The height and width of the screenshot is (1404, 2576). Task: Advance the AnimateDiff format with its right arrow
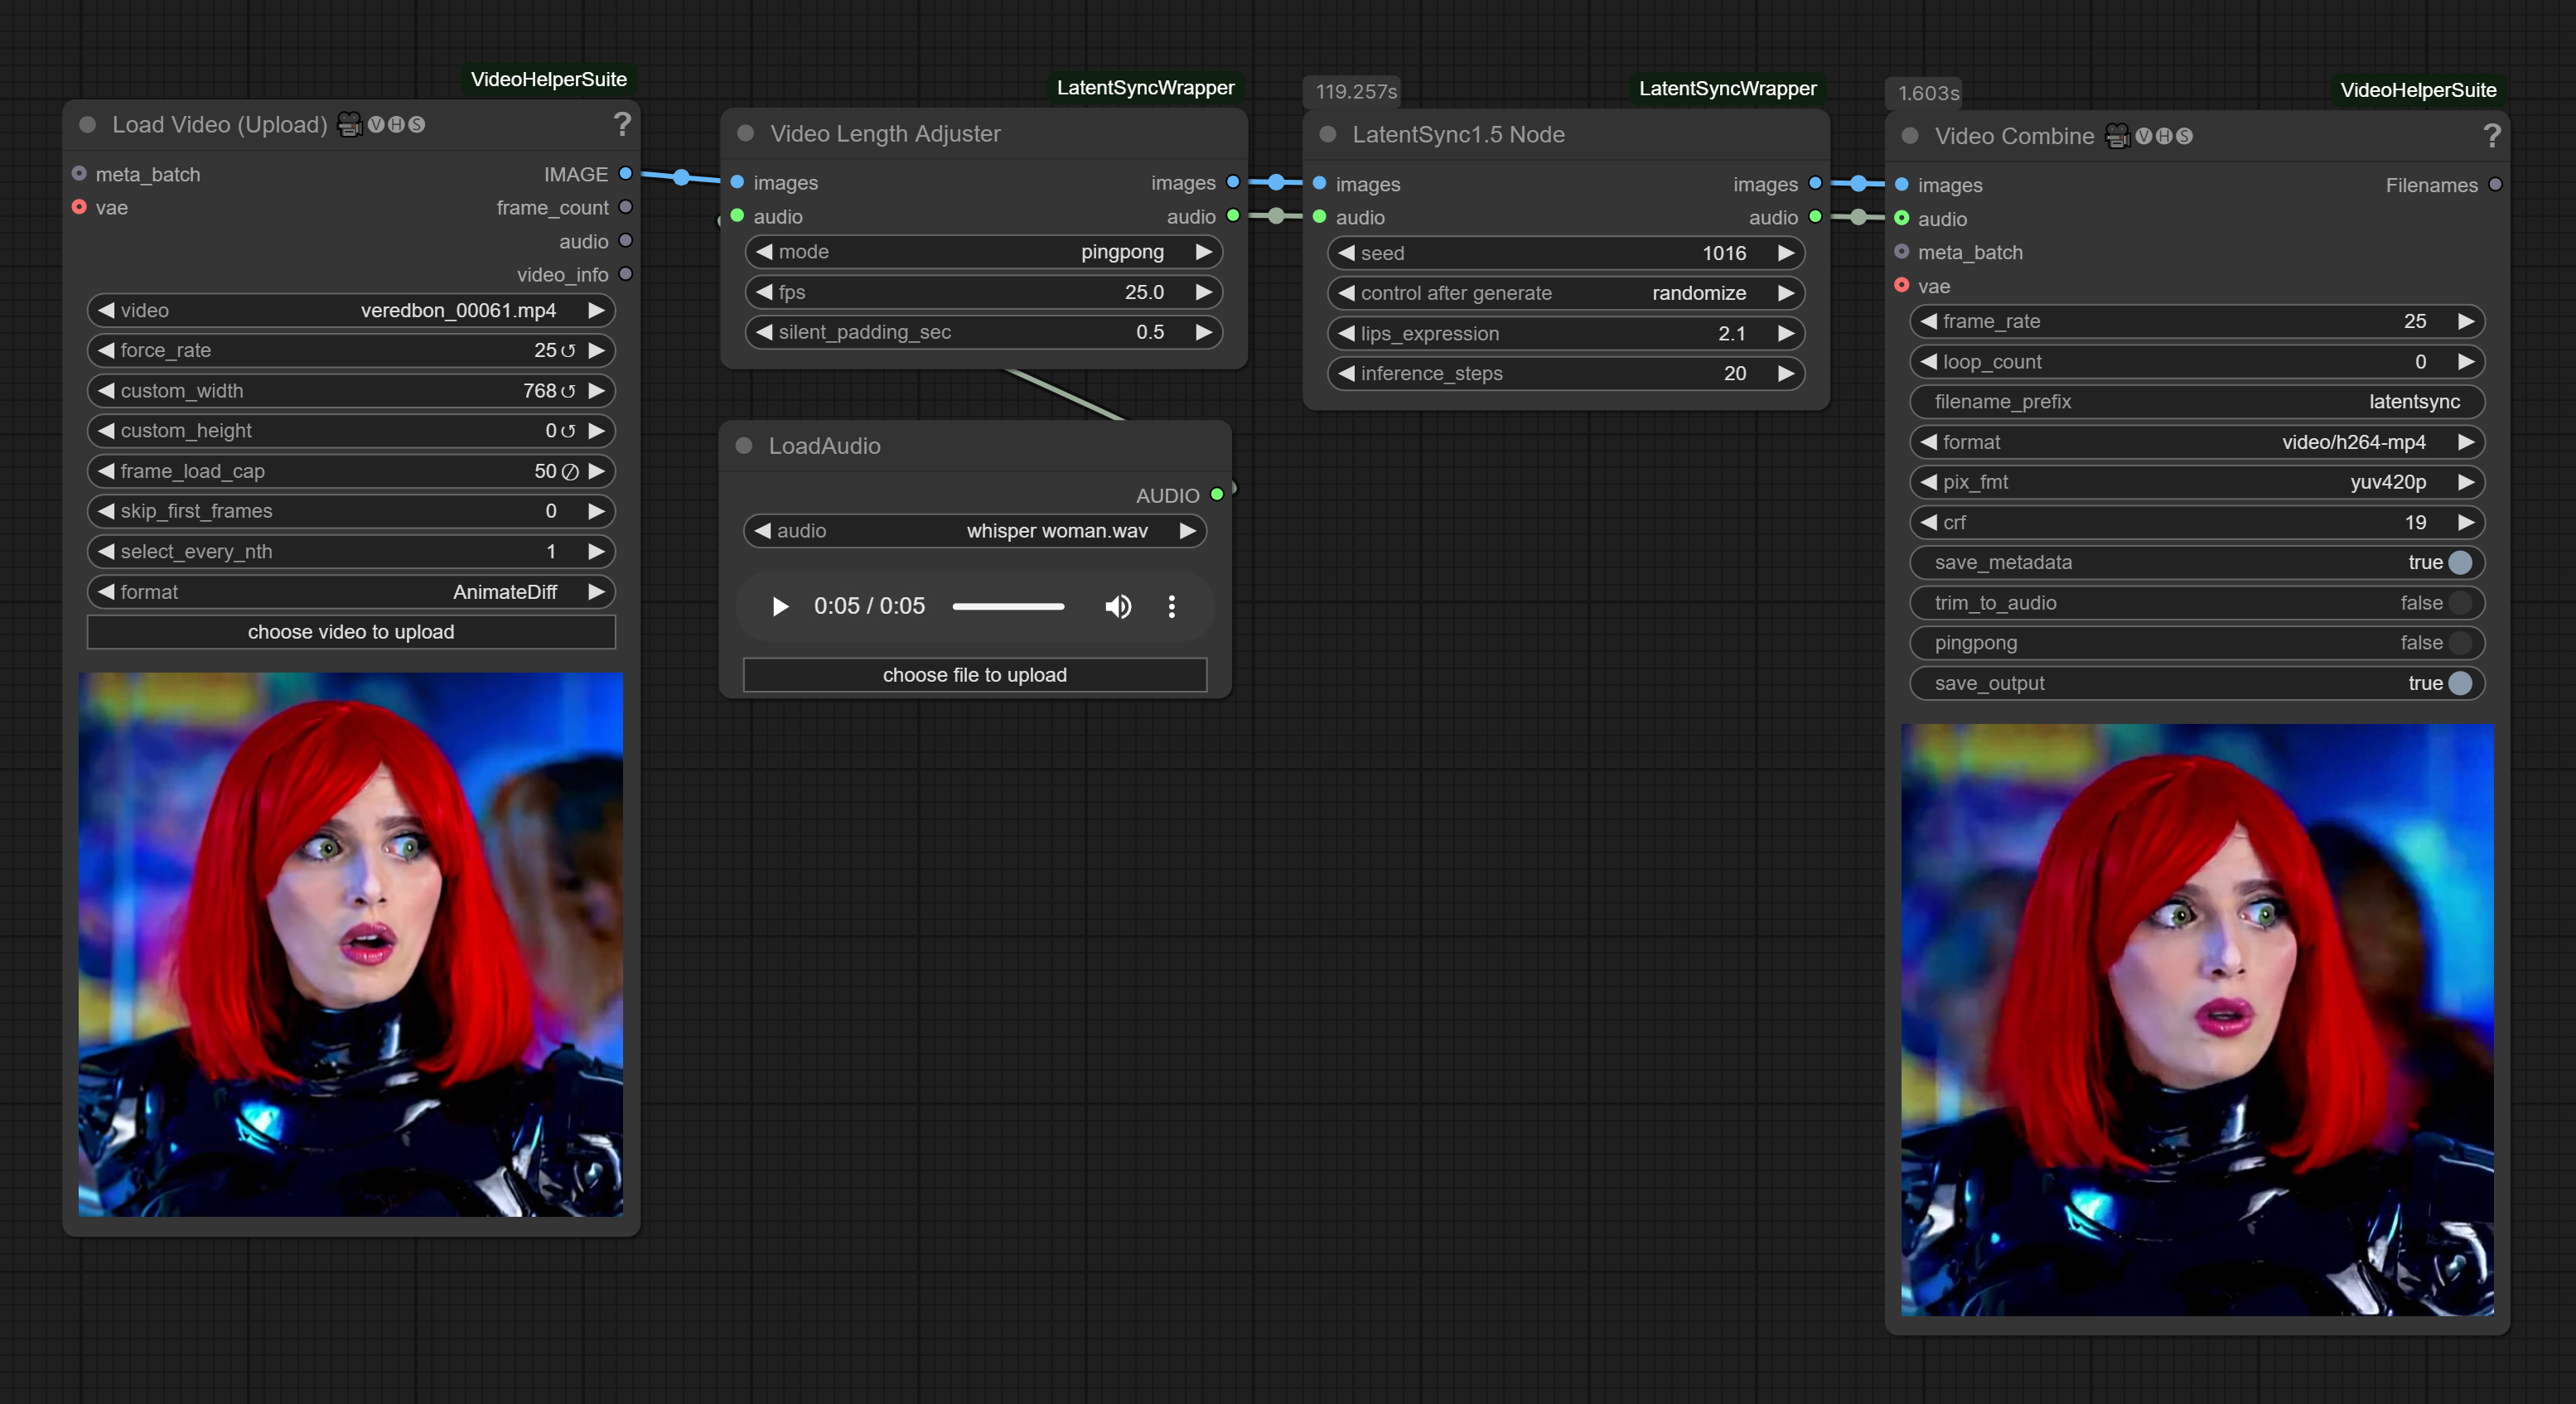tap(597, 591)
